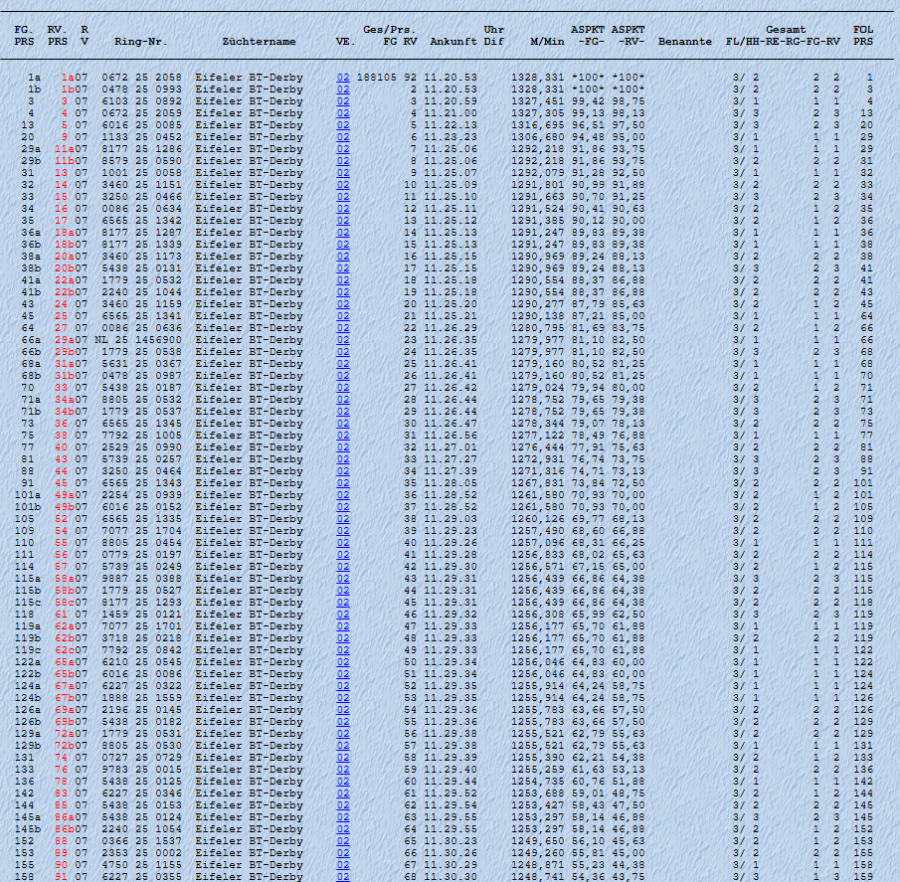Follow 02 link for ring NL 25 1456900

pyautogui.click(x=343, y=340)
